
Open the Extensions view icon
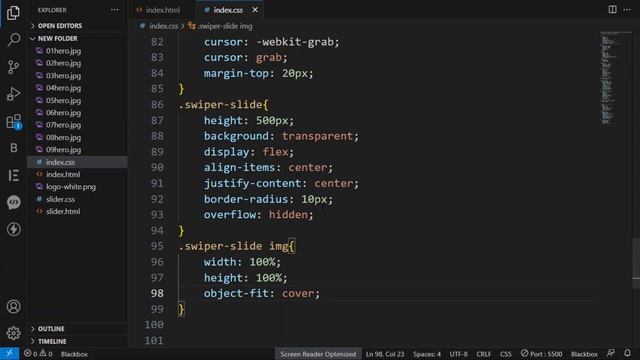tap(13, 121)
